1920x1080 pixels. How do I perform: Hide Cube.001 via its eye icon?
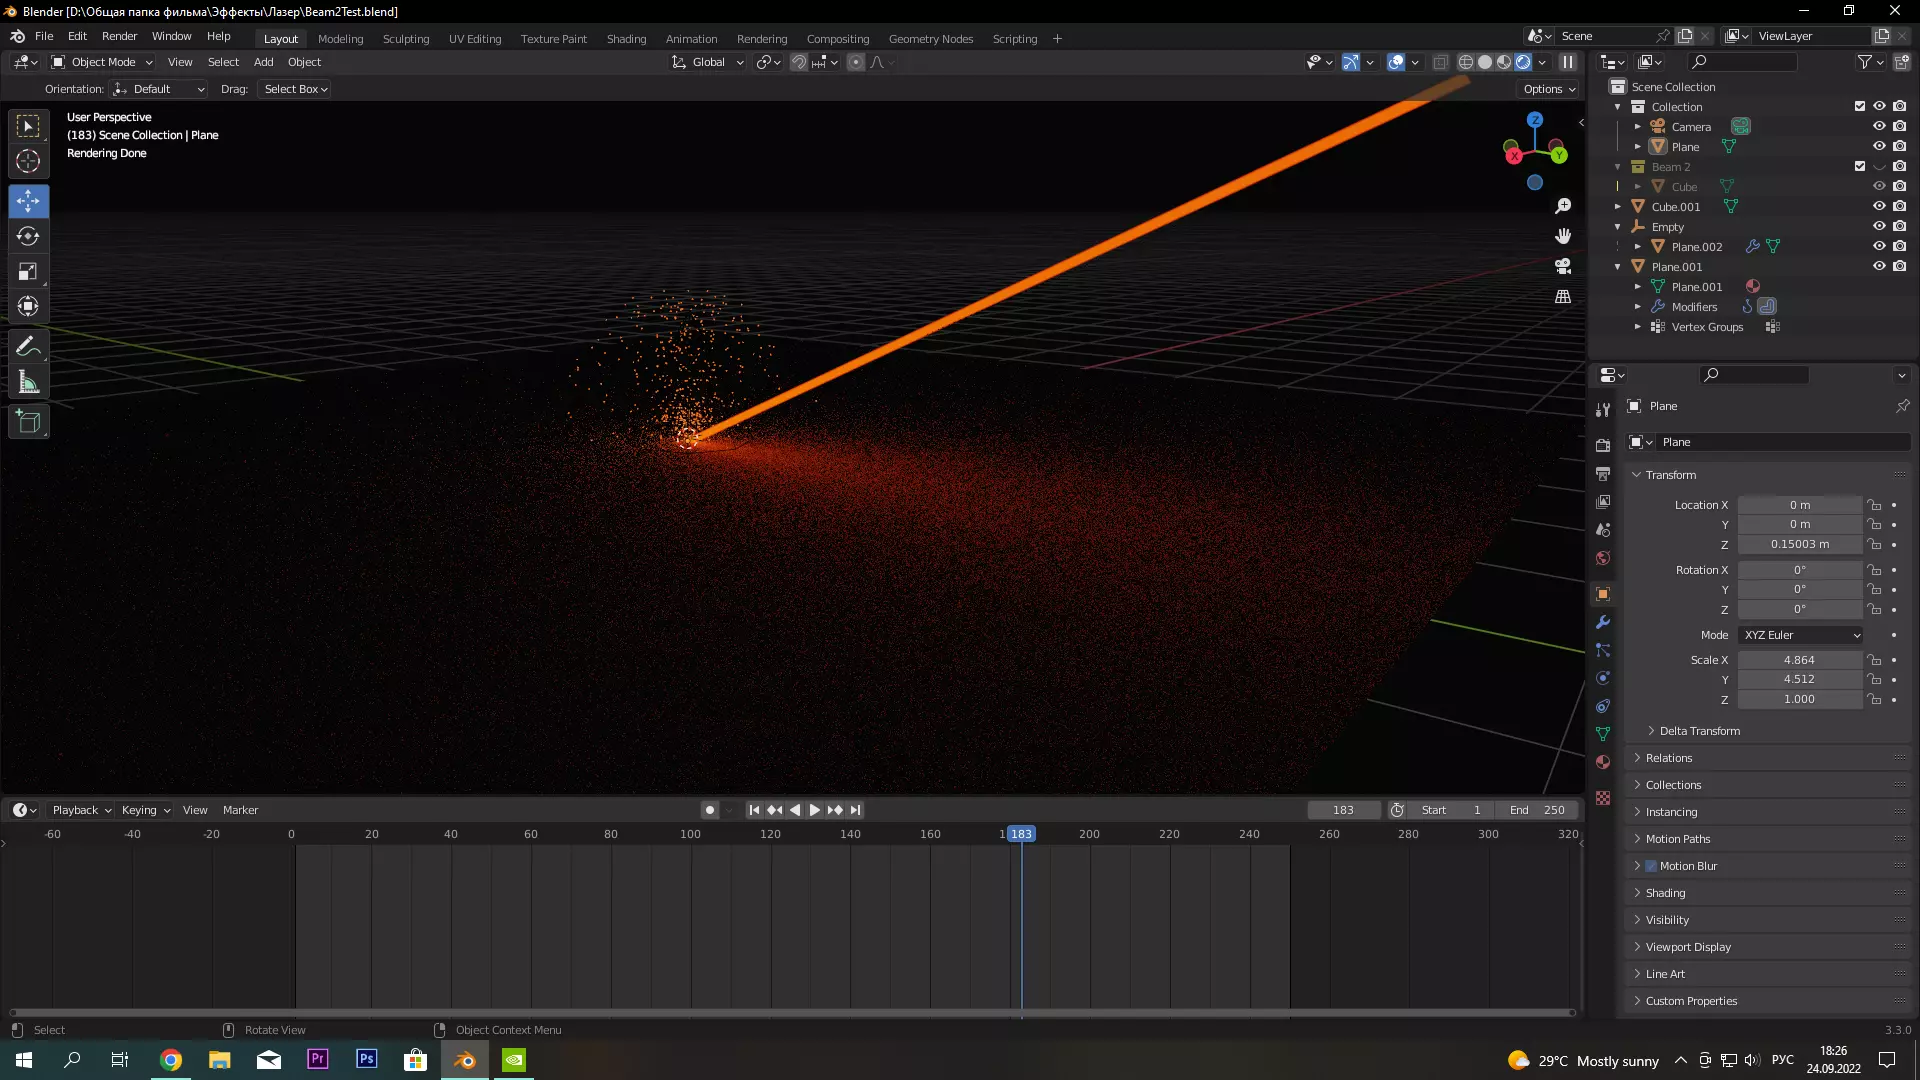point(1879,207)
